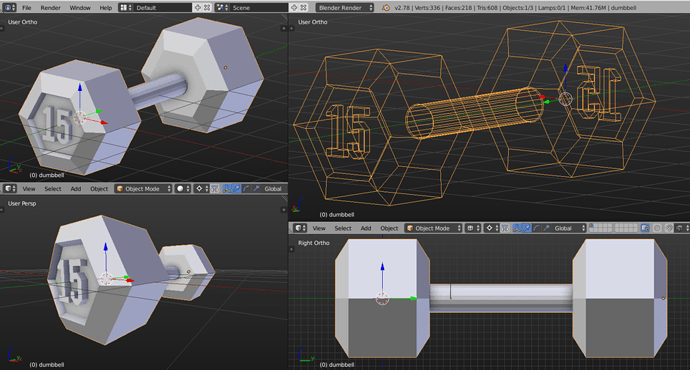Viewport: 690px width, 370px height.
Task: Open Add menu in right viewport header
Action: tap(366, 228)
